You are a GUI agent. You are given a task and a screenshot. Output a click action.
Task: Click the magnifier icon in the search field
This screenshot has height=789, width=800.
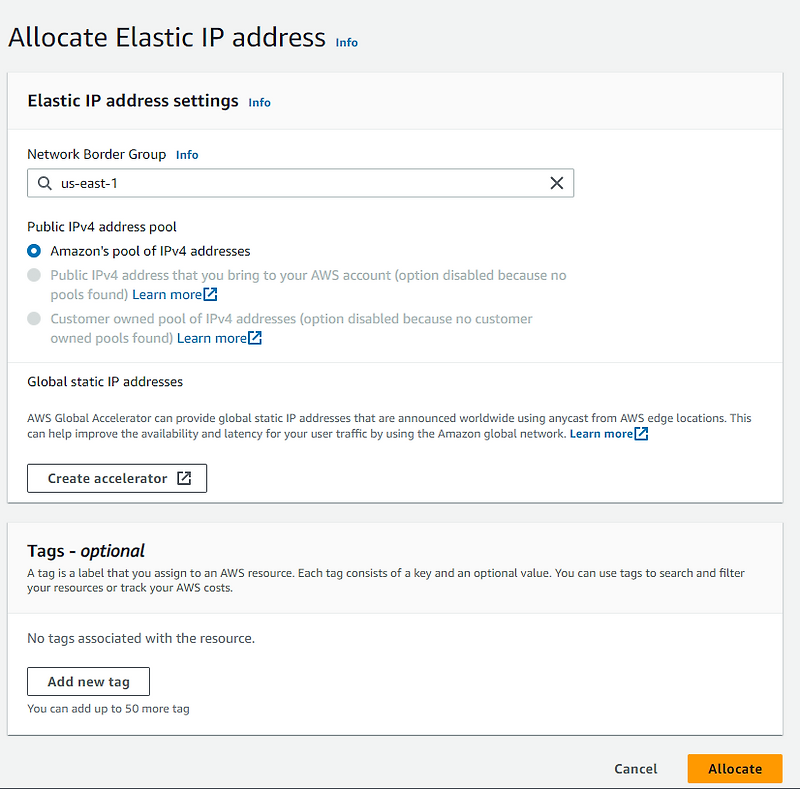[x=44, y=183]
